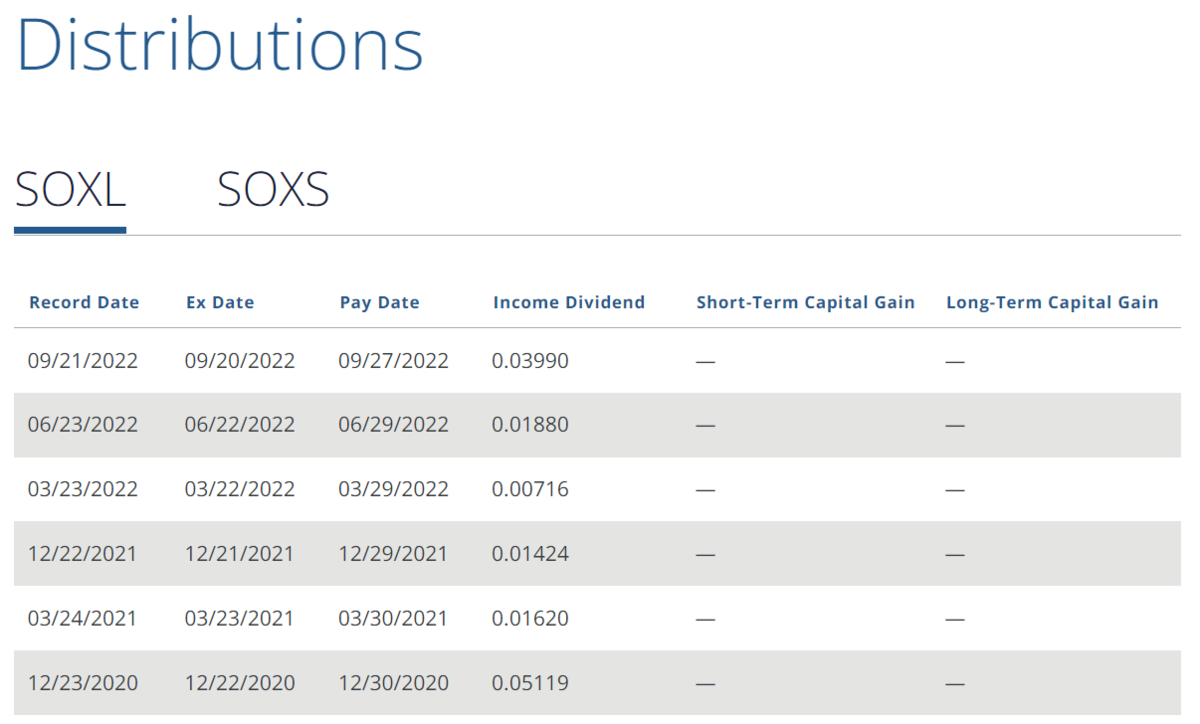Select ex date 03/23/2021
Viewport: 1200px width, 724px height.
pyautogui.click(x=240, y=619)
